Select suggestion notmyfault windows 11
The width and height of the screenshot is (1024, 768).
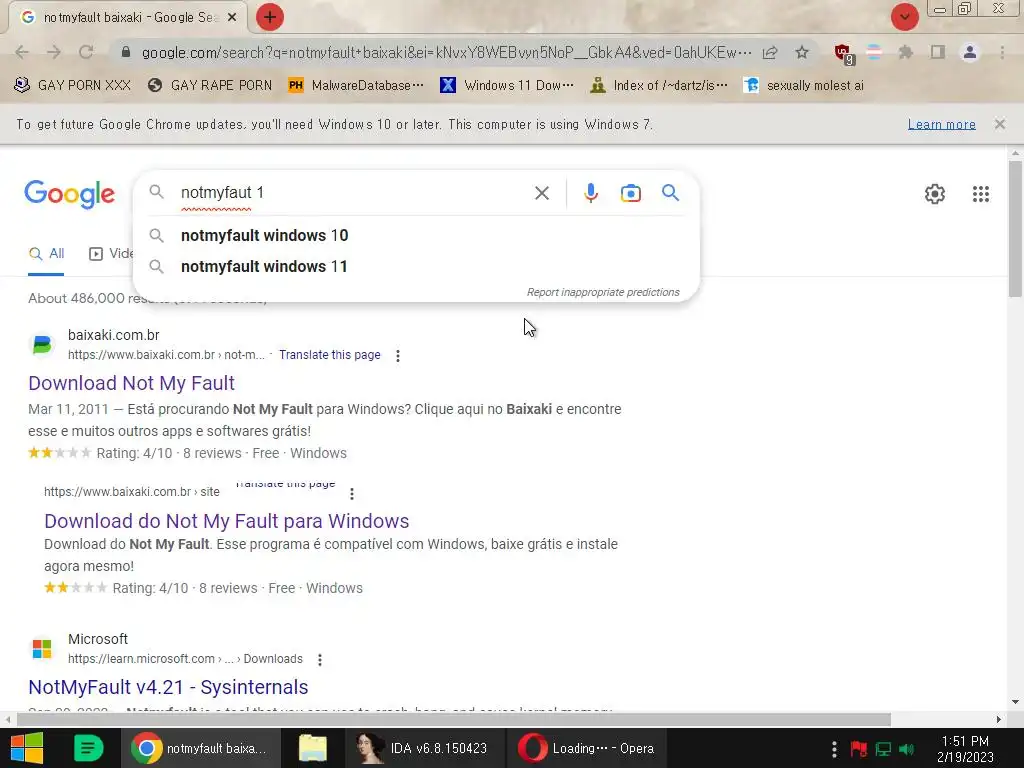pos(416,266)
